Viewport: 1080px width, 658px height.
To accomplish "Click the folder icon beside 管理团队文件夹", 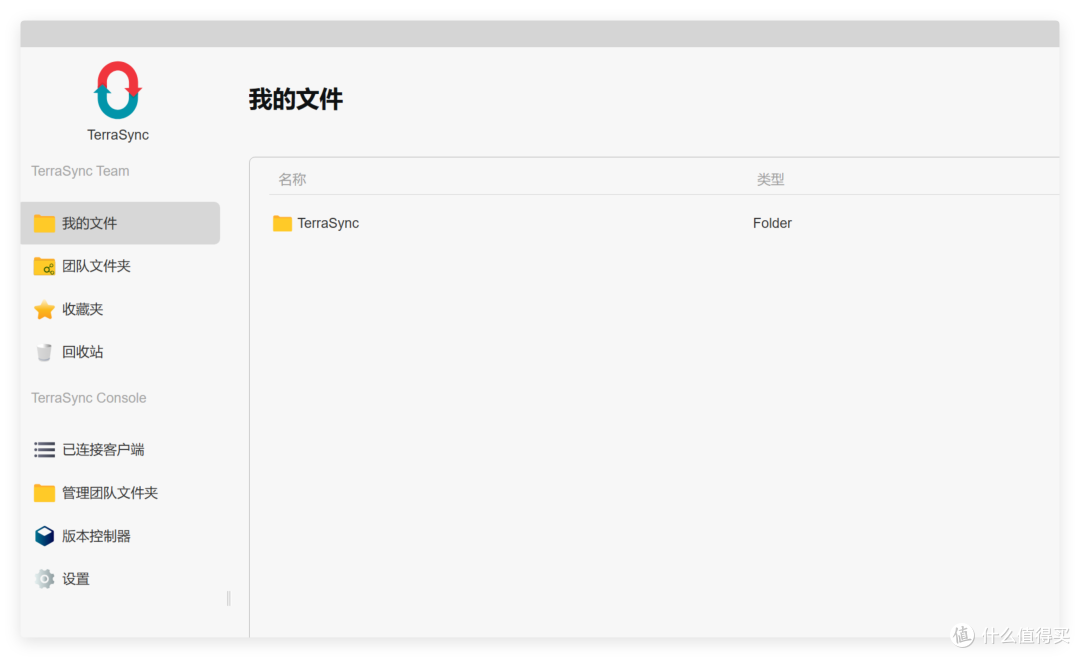I will click(x=44, y=493).
